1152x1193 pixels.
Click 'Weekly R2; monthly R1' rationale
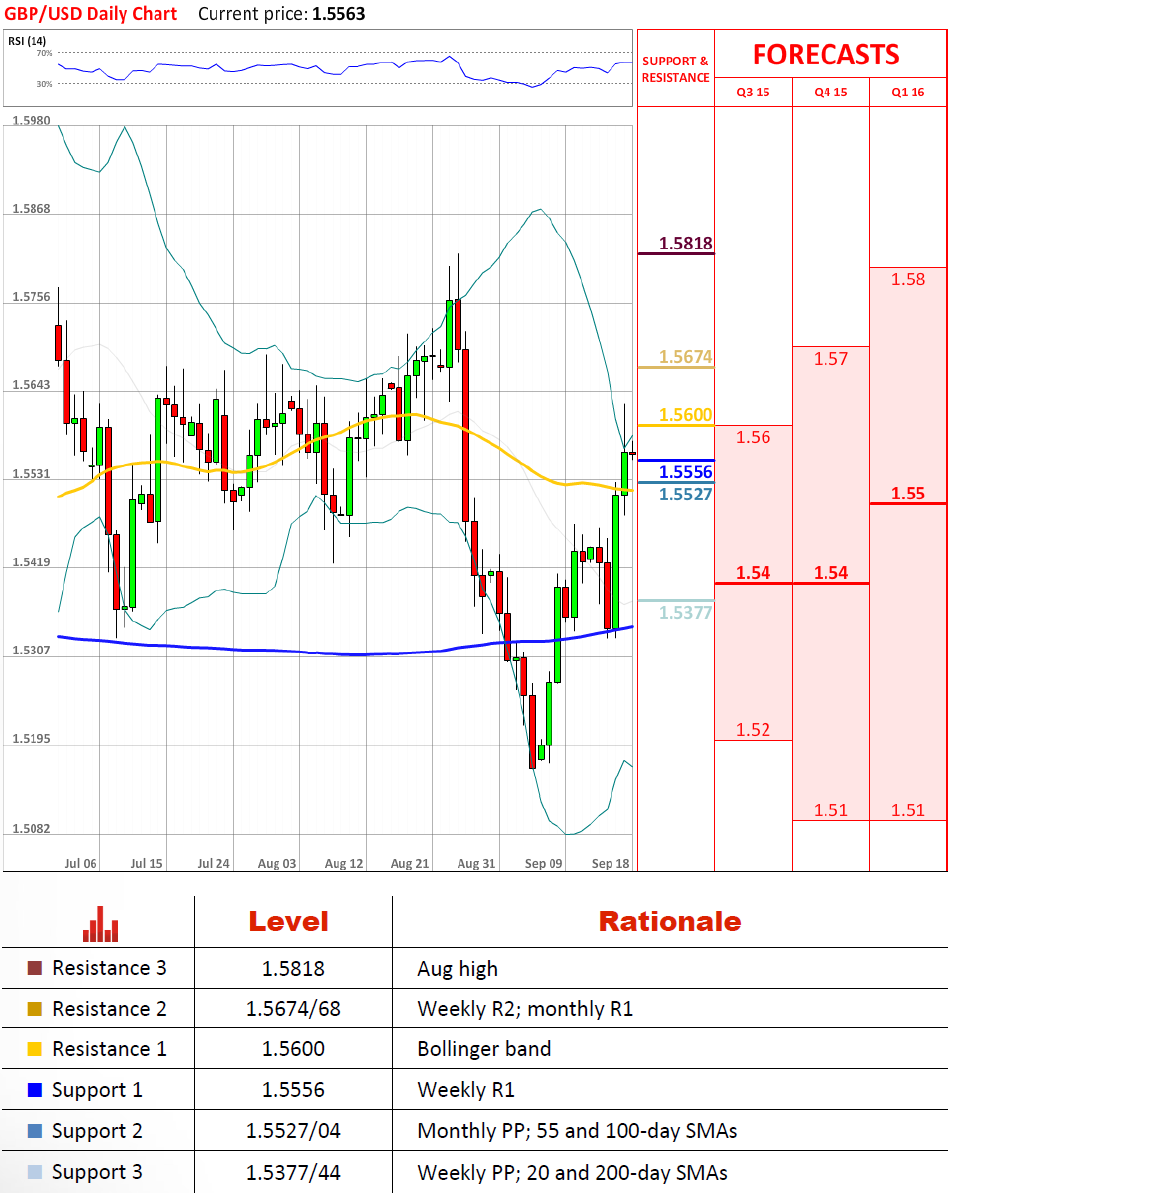pos(525,1010)
